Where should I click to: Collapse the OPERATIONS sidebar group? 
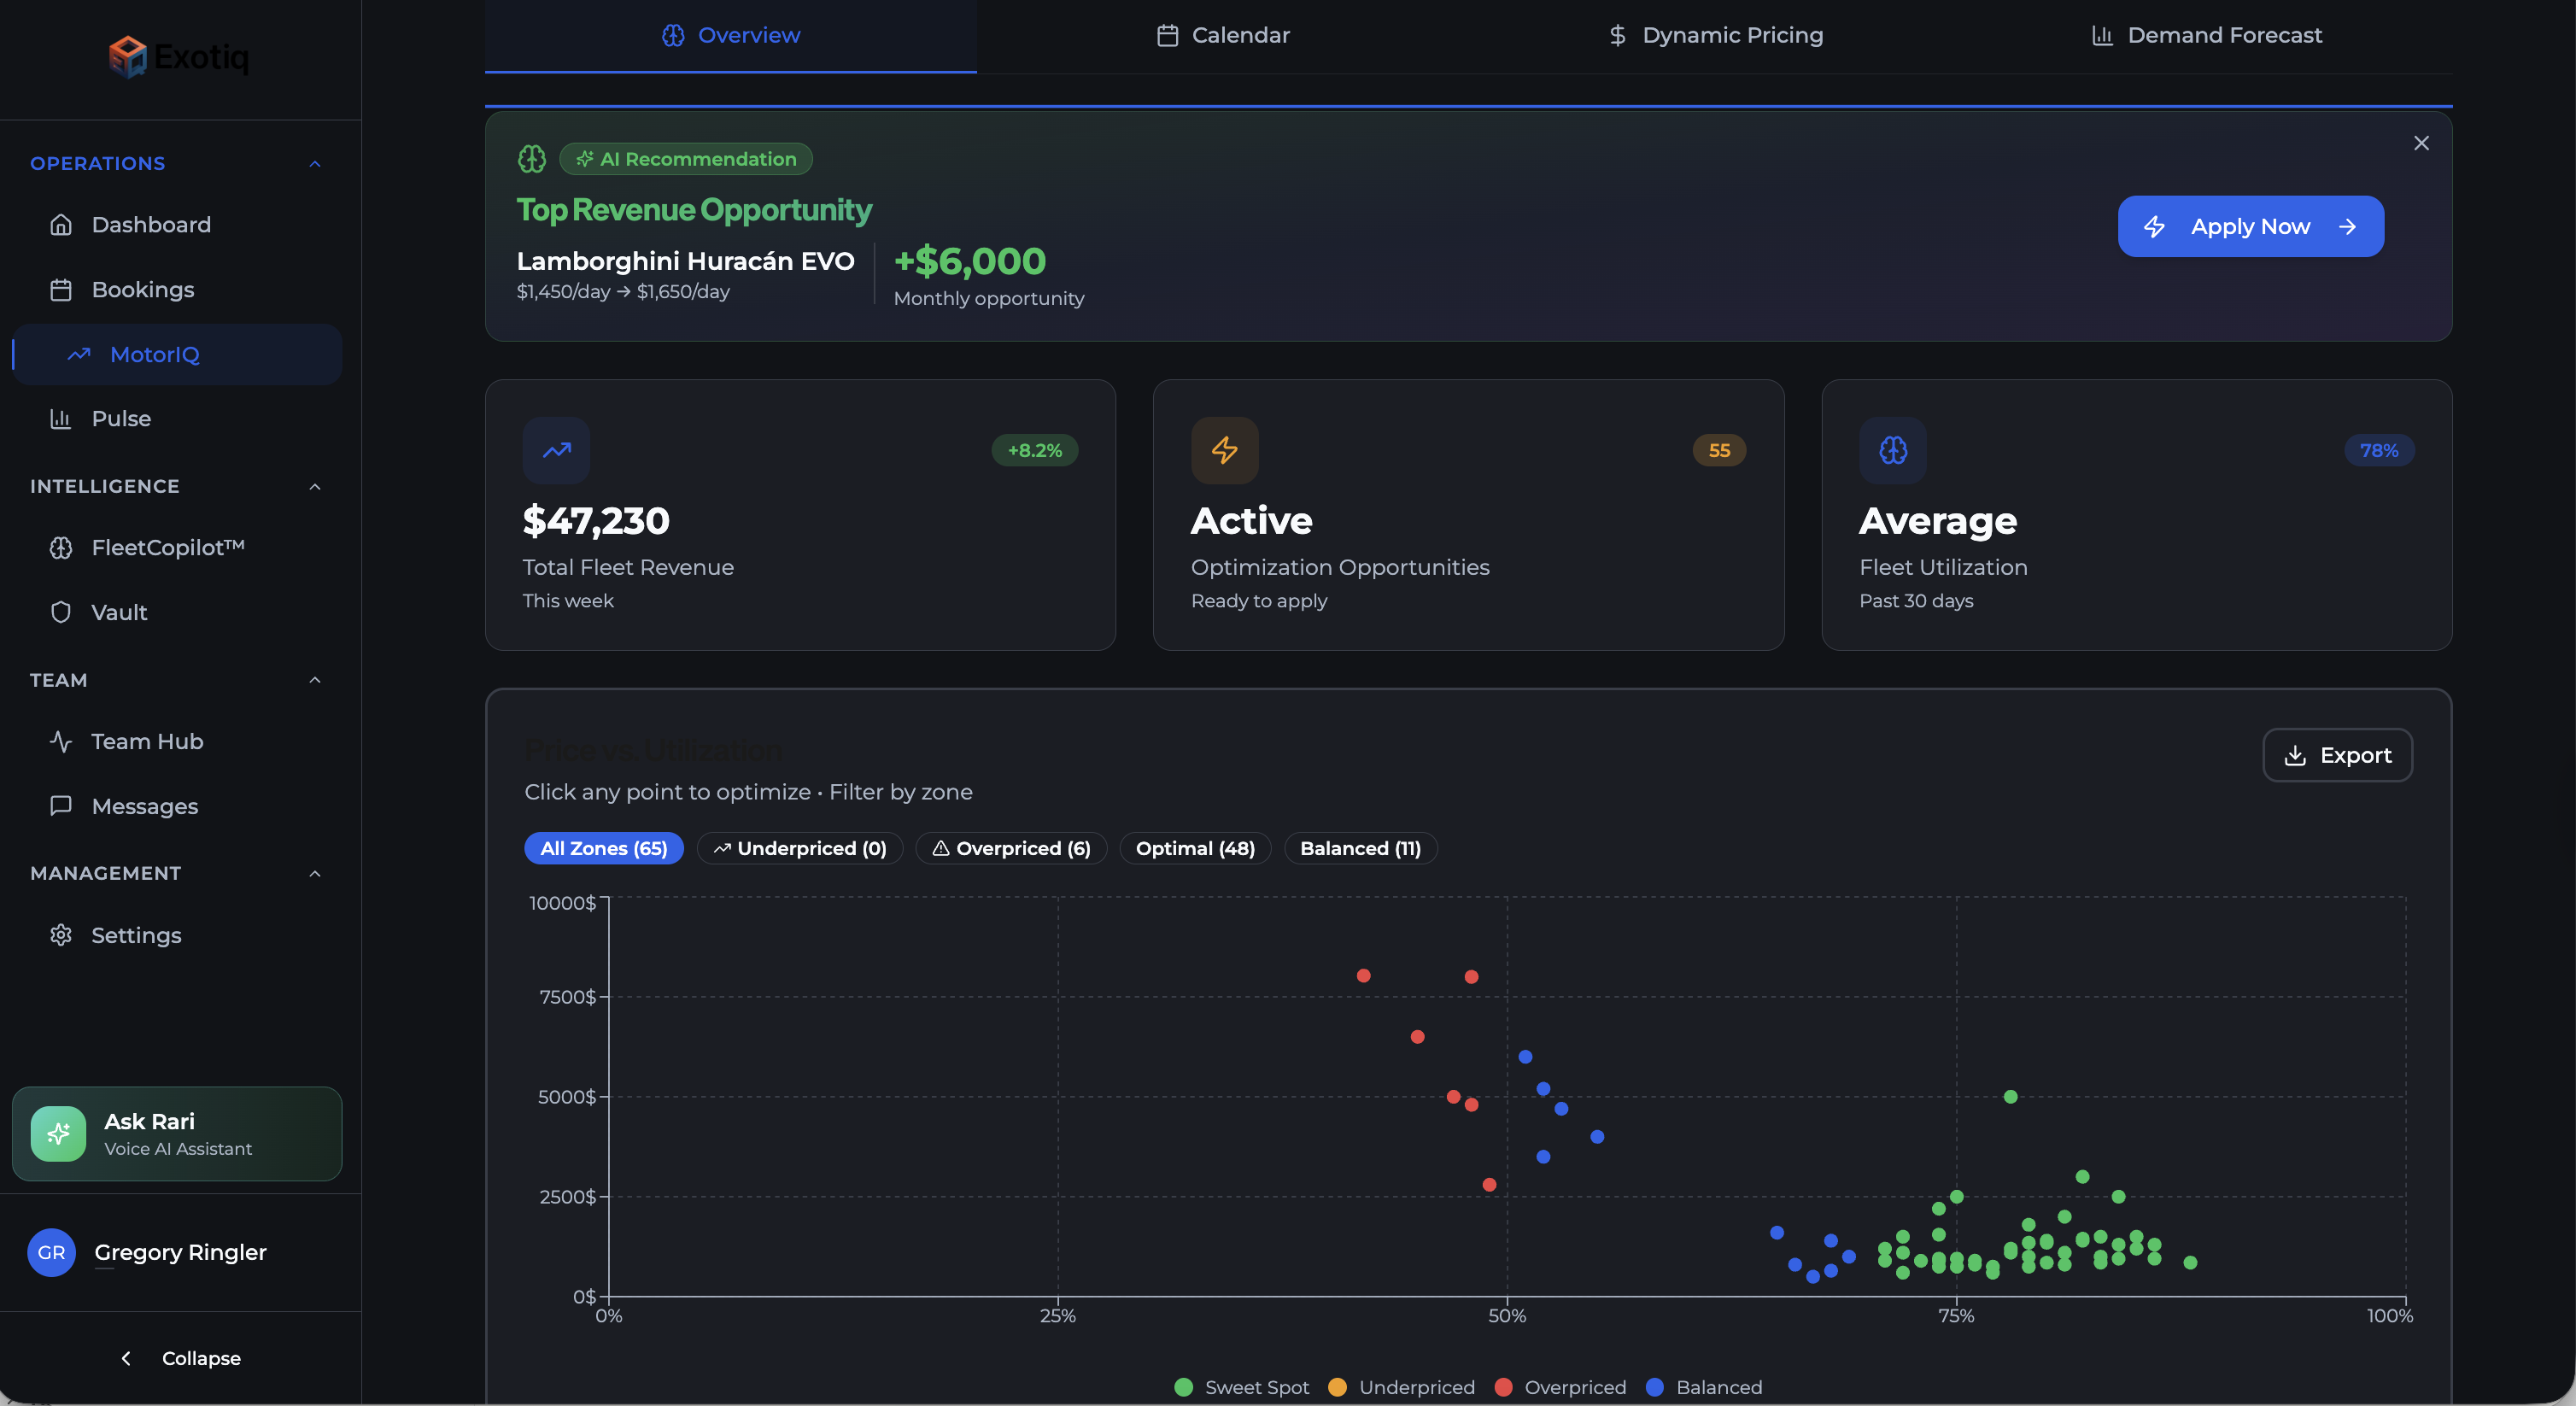315,163
